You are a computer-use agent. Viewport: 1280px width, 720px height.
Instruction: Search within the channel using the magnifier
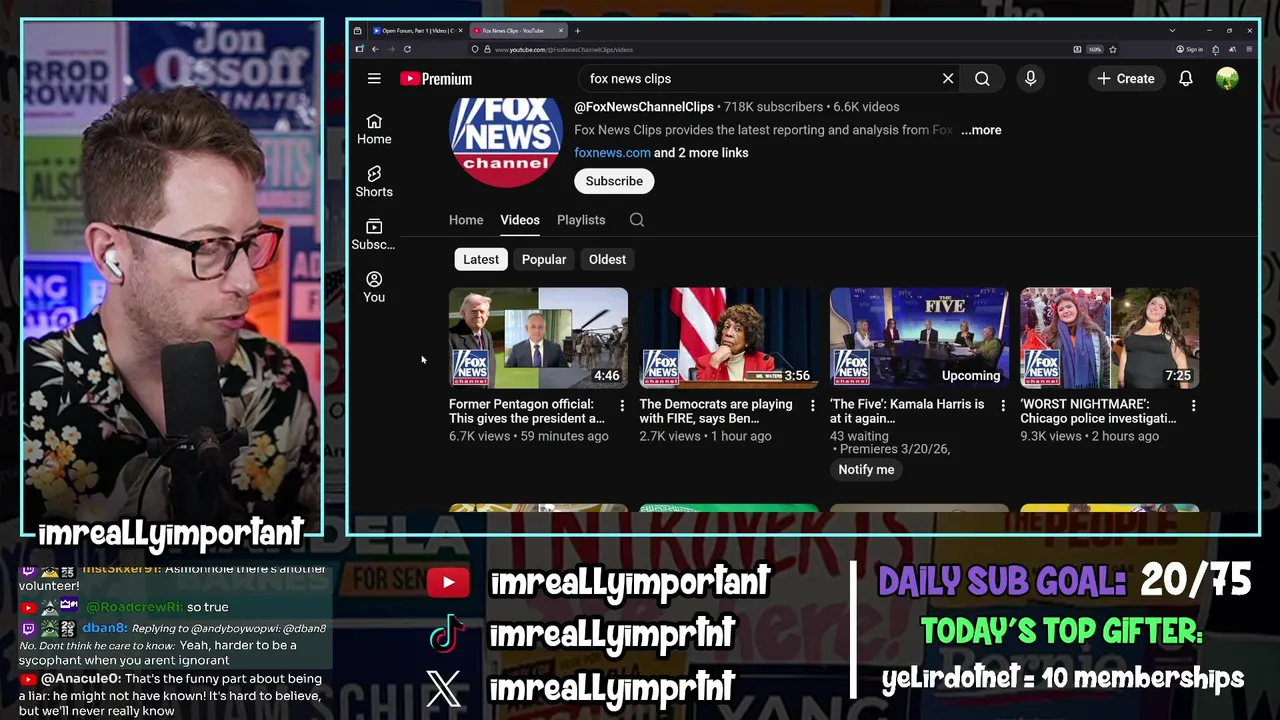point(637,220)
